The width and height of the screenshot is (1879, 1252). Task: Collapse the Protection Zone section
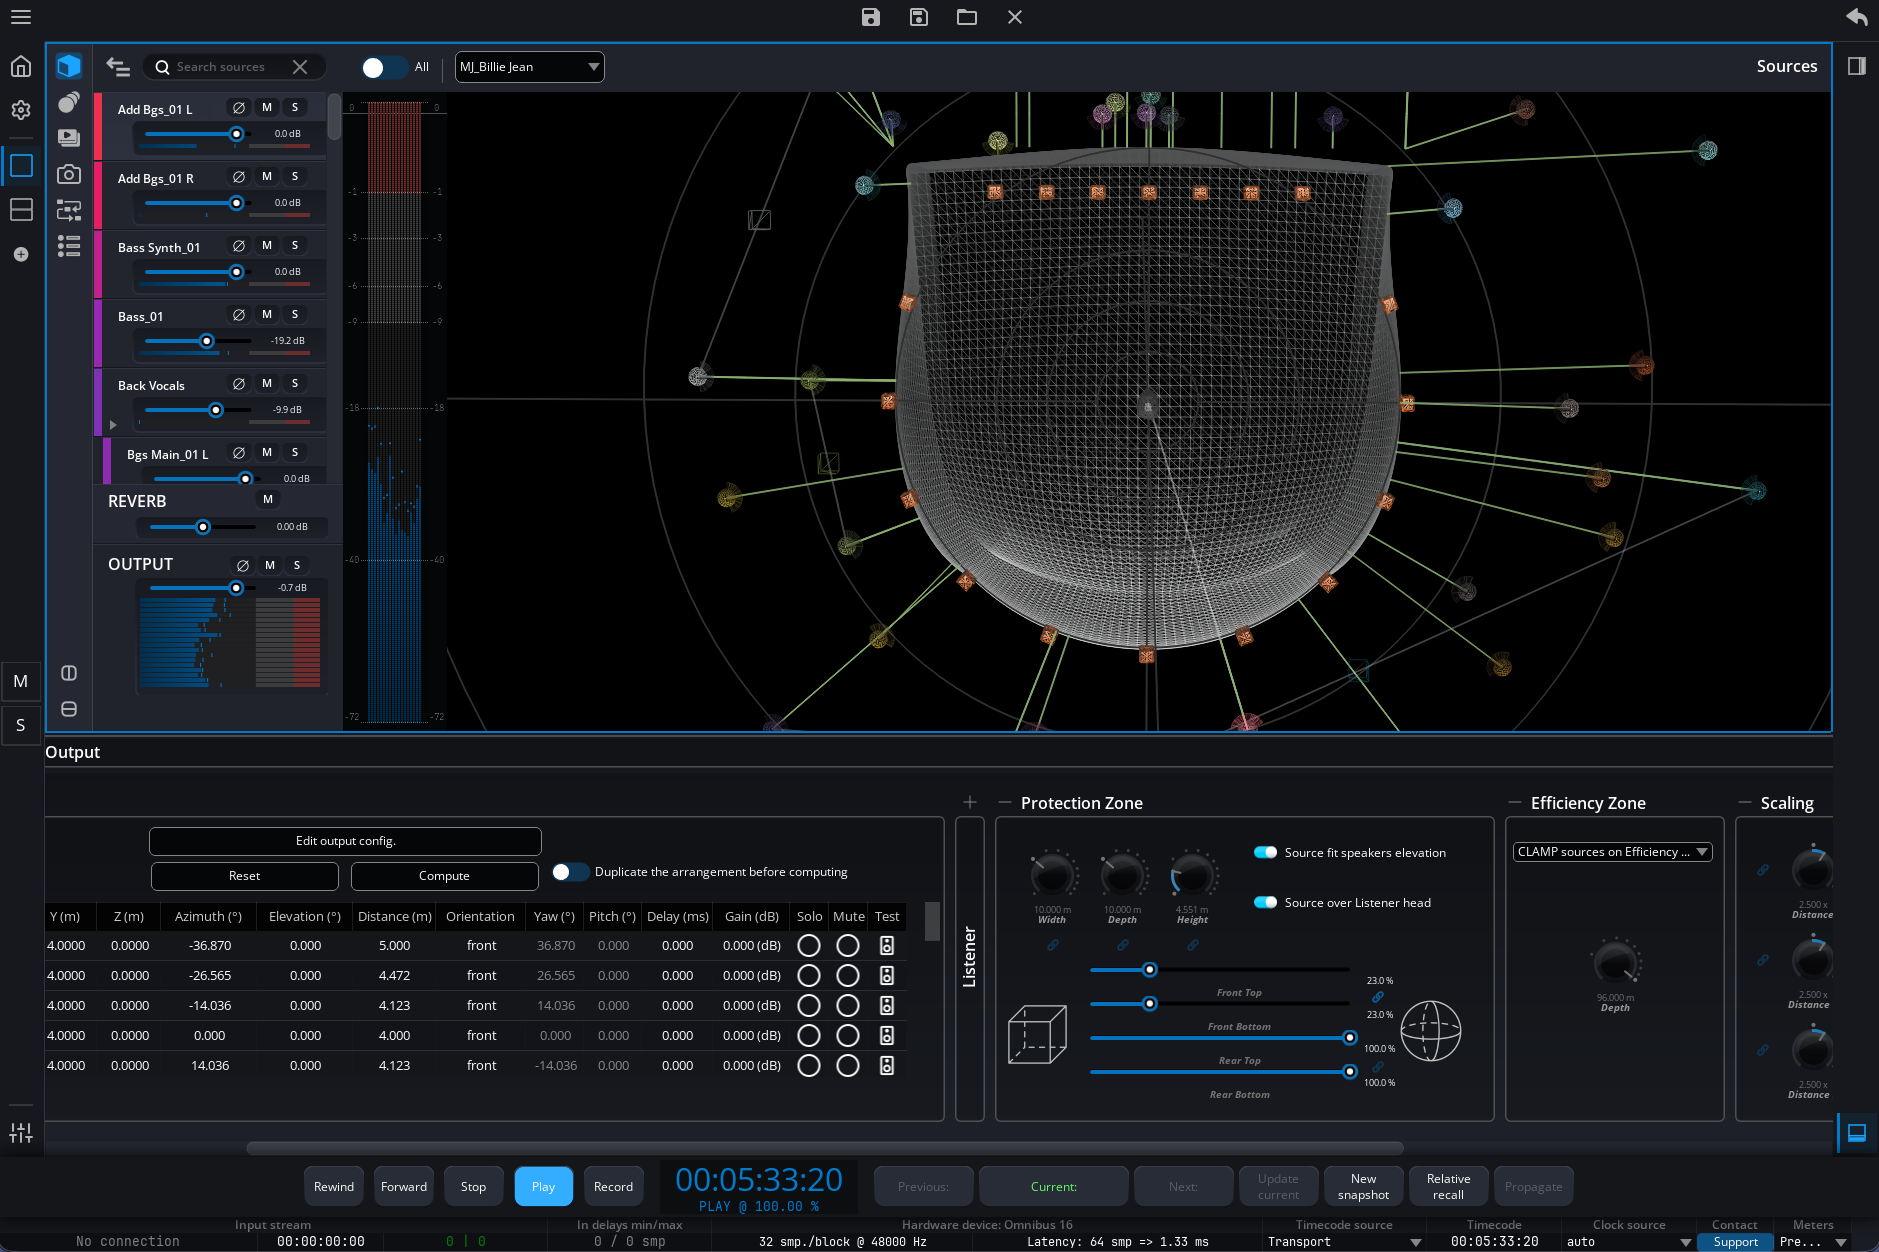click(x=1004, y=803)
